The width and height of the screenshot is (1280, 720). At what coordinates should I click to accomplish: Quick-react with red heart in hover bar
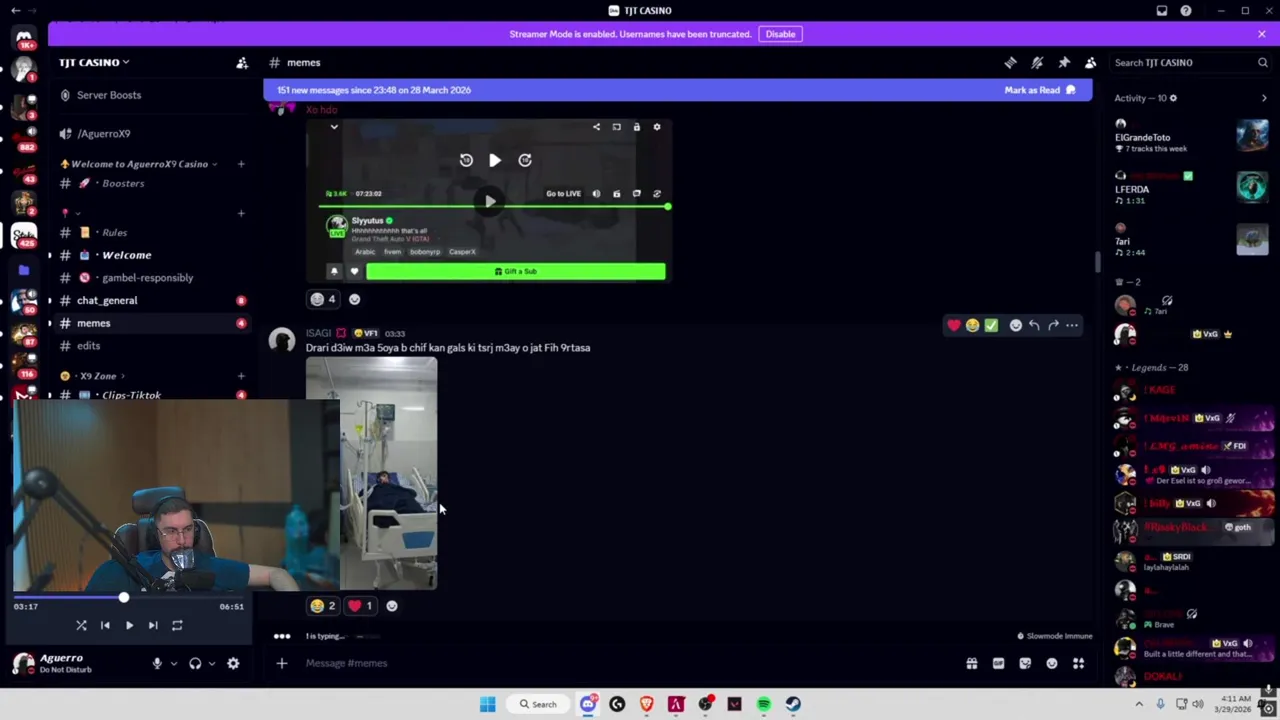(953, 325)
